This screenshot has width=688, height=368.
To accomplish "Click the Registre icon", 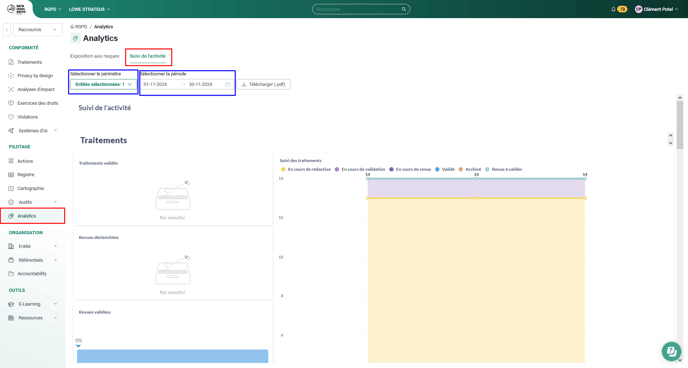I will tap(11, 175).
